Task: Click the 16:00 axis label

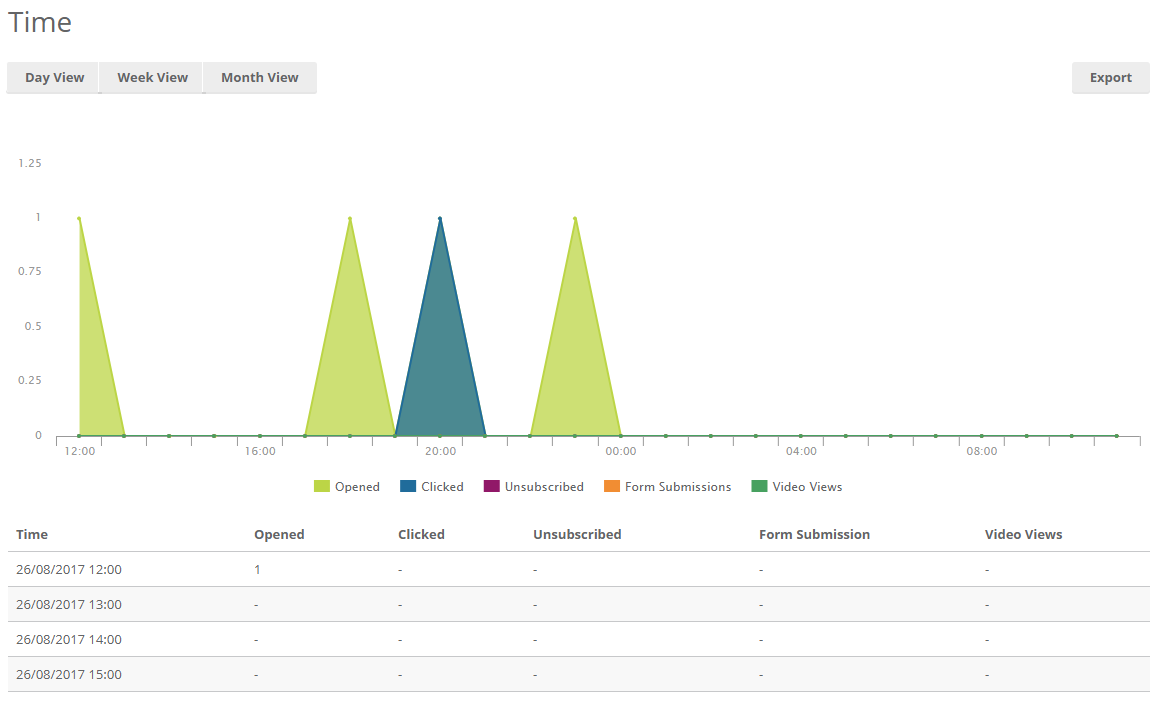Action: (x=260, y=452)
